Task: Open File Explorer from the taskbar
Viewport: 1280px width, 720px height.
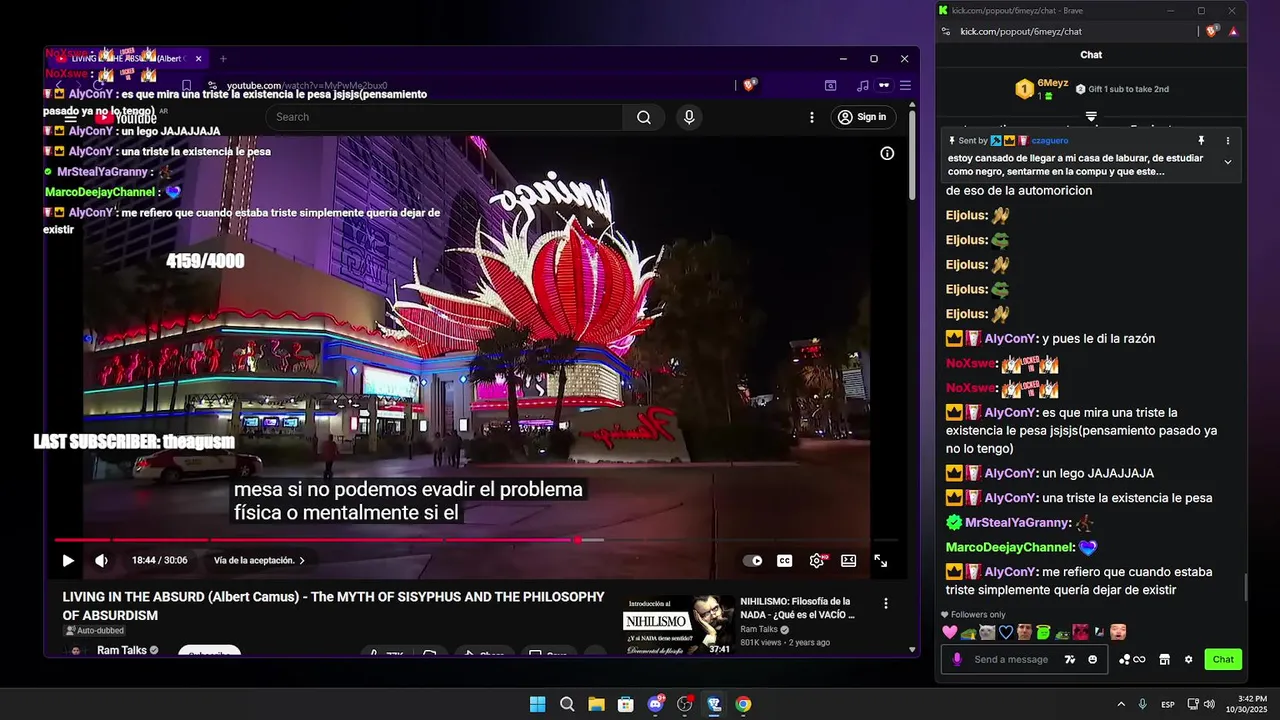Action: click(596, 704)
